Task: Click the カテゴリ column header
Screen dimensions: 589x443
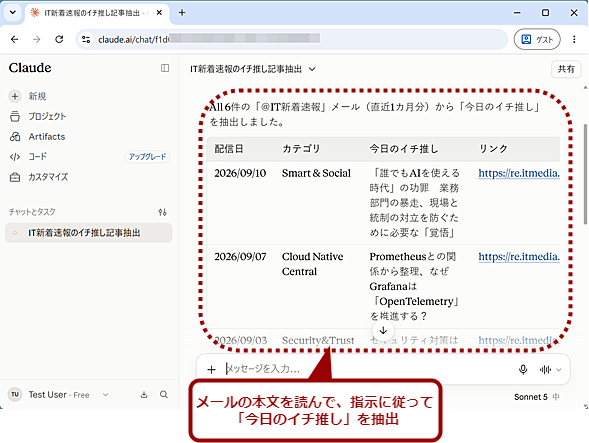Action: click(301, 149)
